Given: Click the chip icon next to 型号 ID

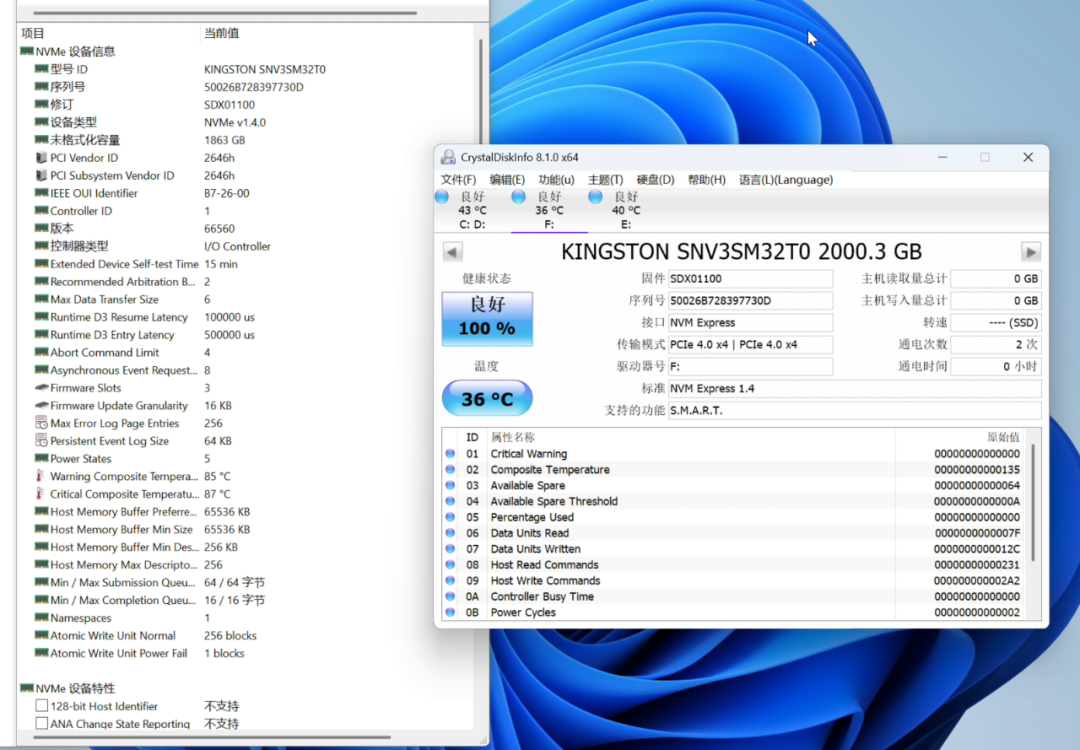Looking at the screenshot, I should pos(41,69).
